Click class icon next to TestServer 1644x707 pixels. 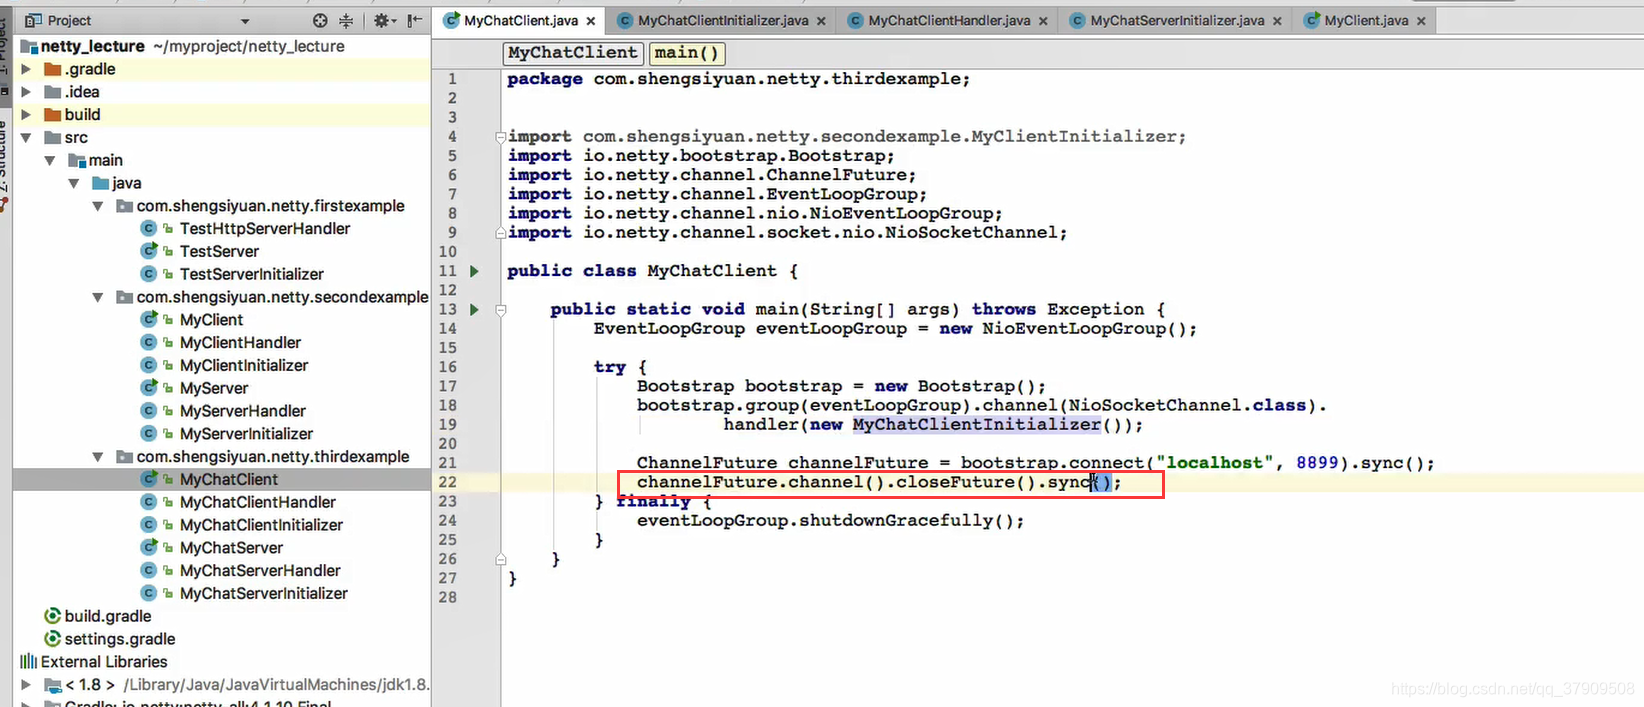coord(149,252)
